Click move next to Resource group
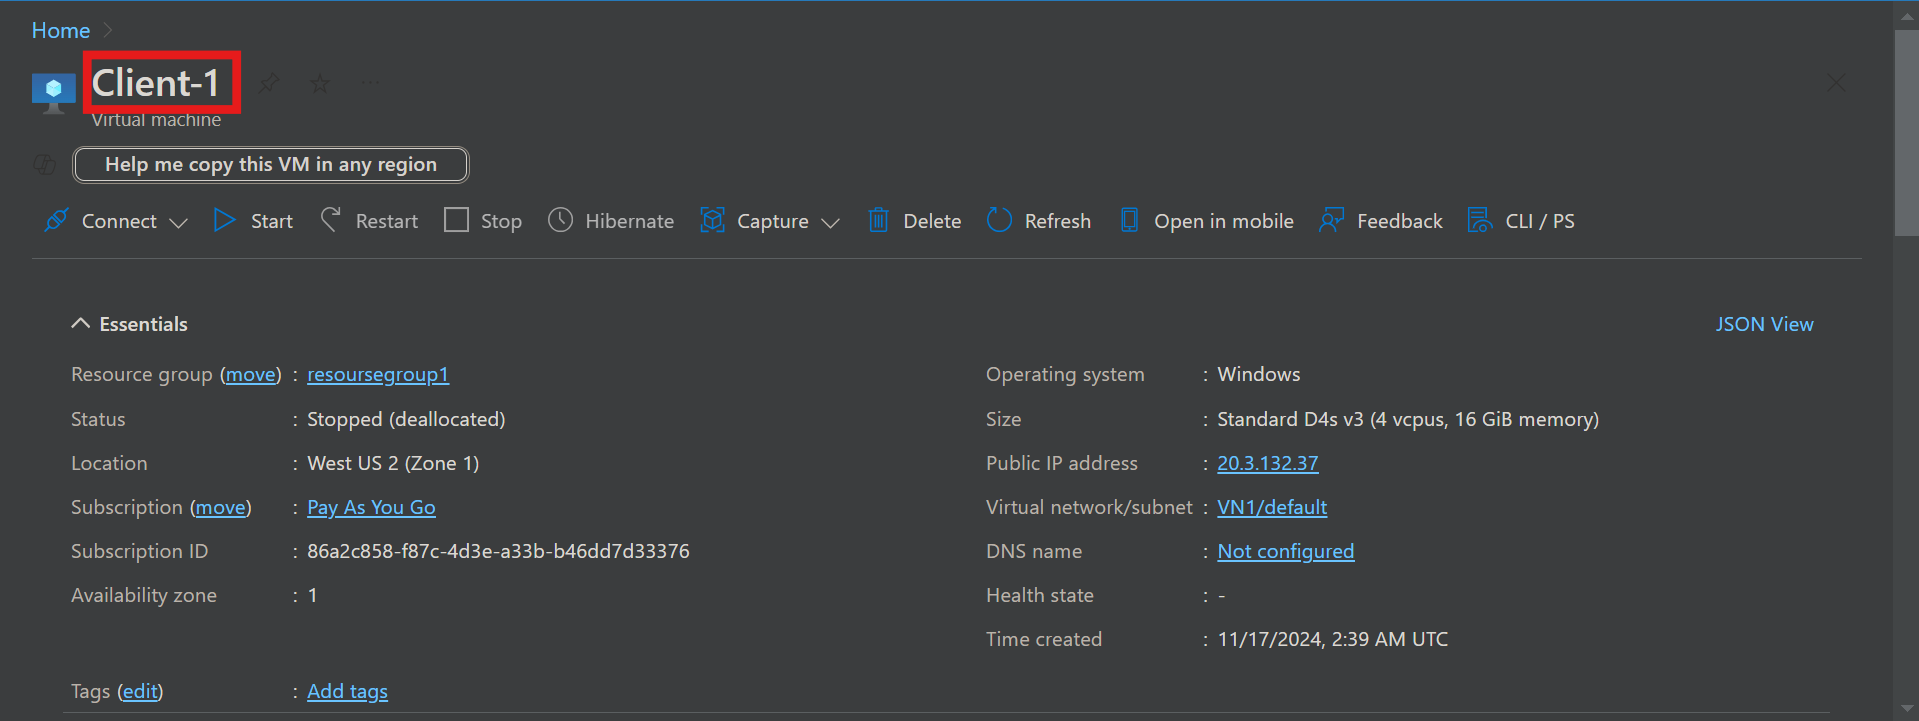 click(251, 374)
